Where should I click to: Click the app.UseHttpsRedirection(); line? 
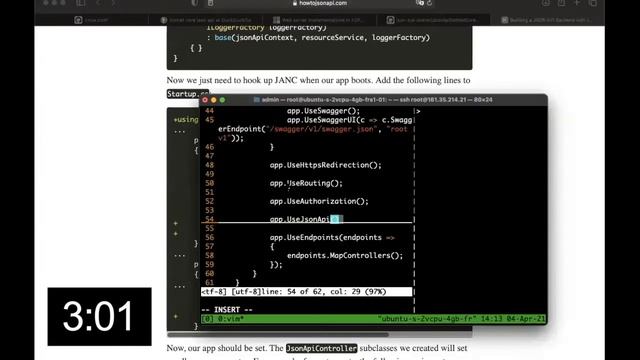(x=325, y=165)
